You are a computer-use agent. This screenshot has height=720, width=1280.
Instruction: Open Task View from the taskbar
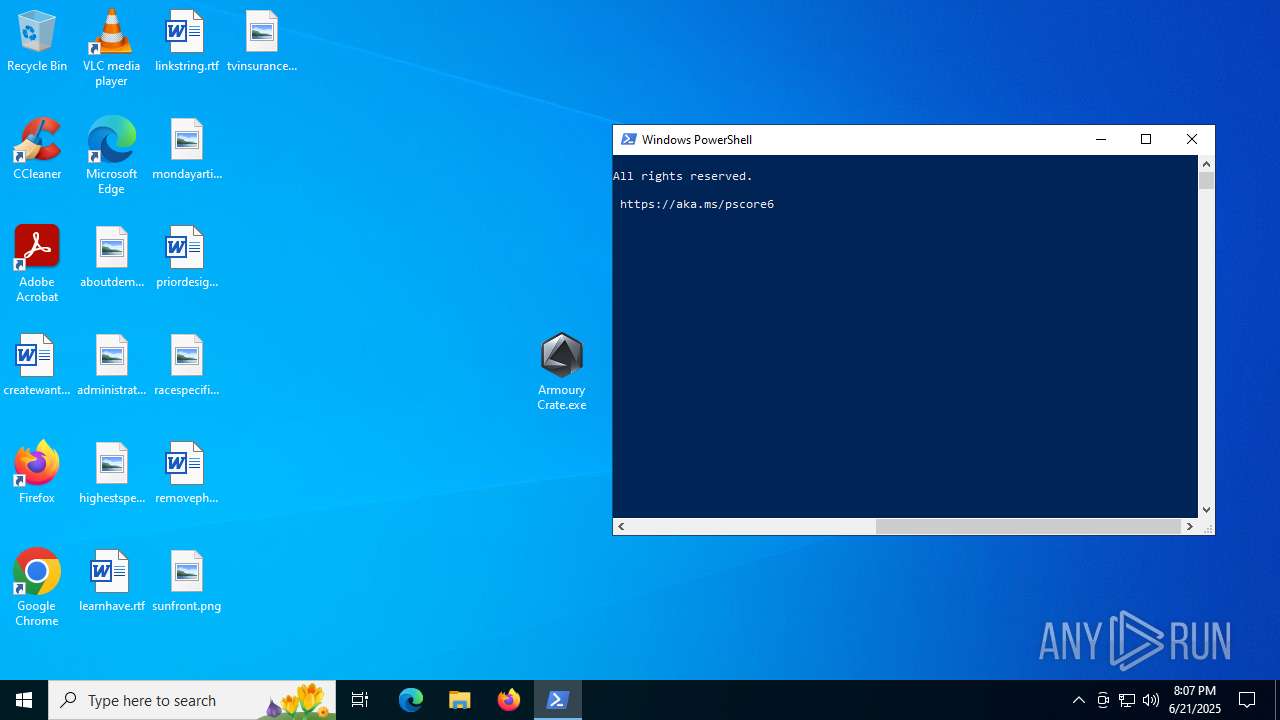click(360, 700)
